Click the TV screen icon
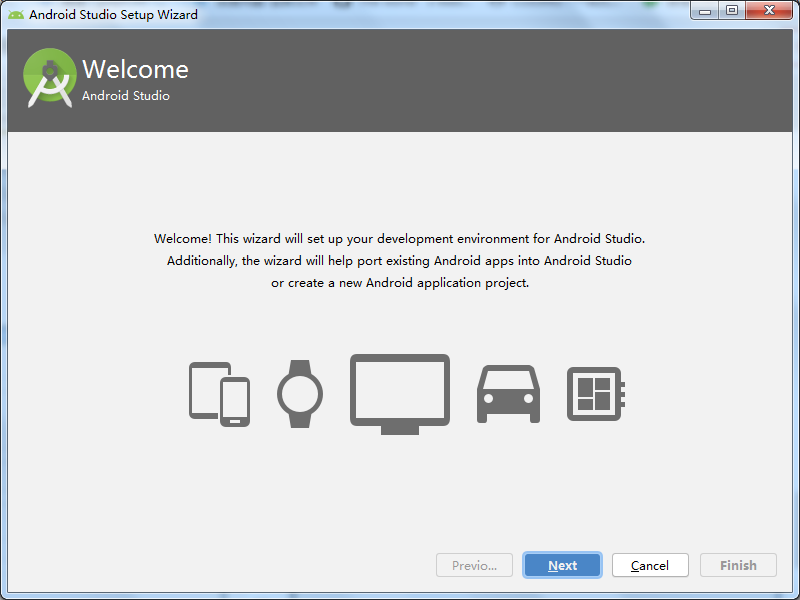 click(400, 394)
